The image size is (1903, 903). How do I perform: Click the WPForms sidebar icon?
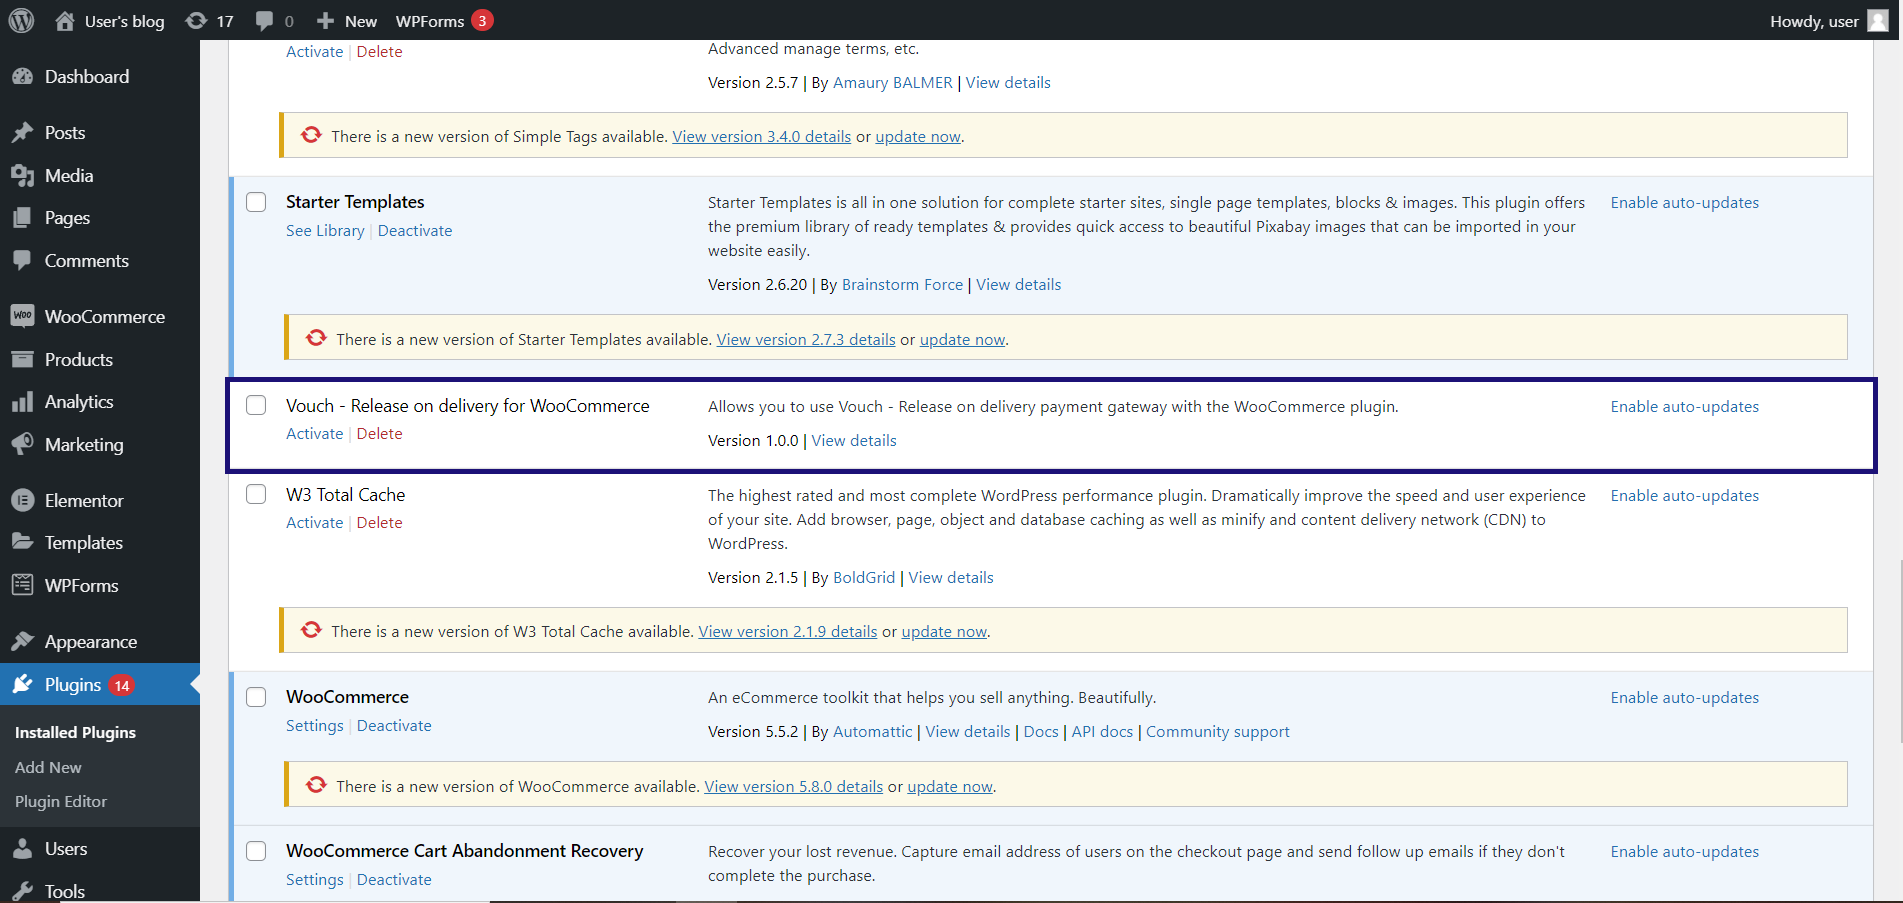pos(22,586)
